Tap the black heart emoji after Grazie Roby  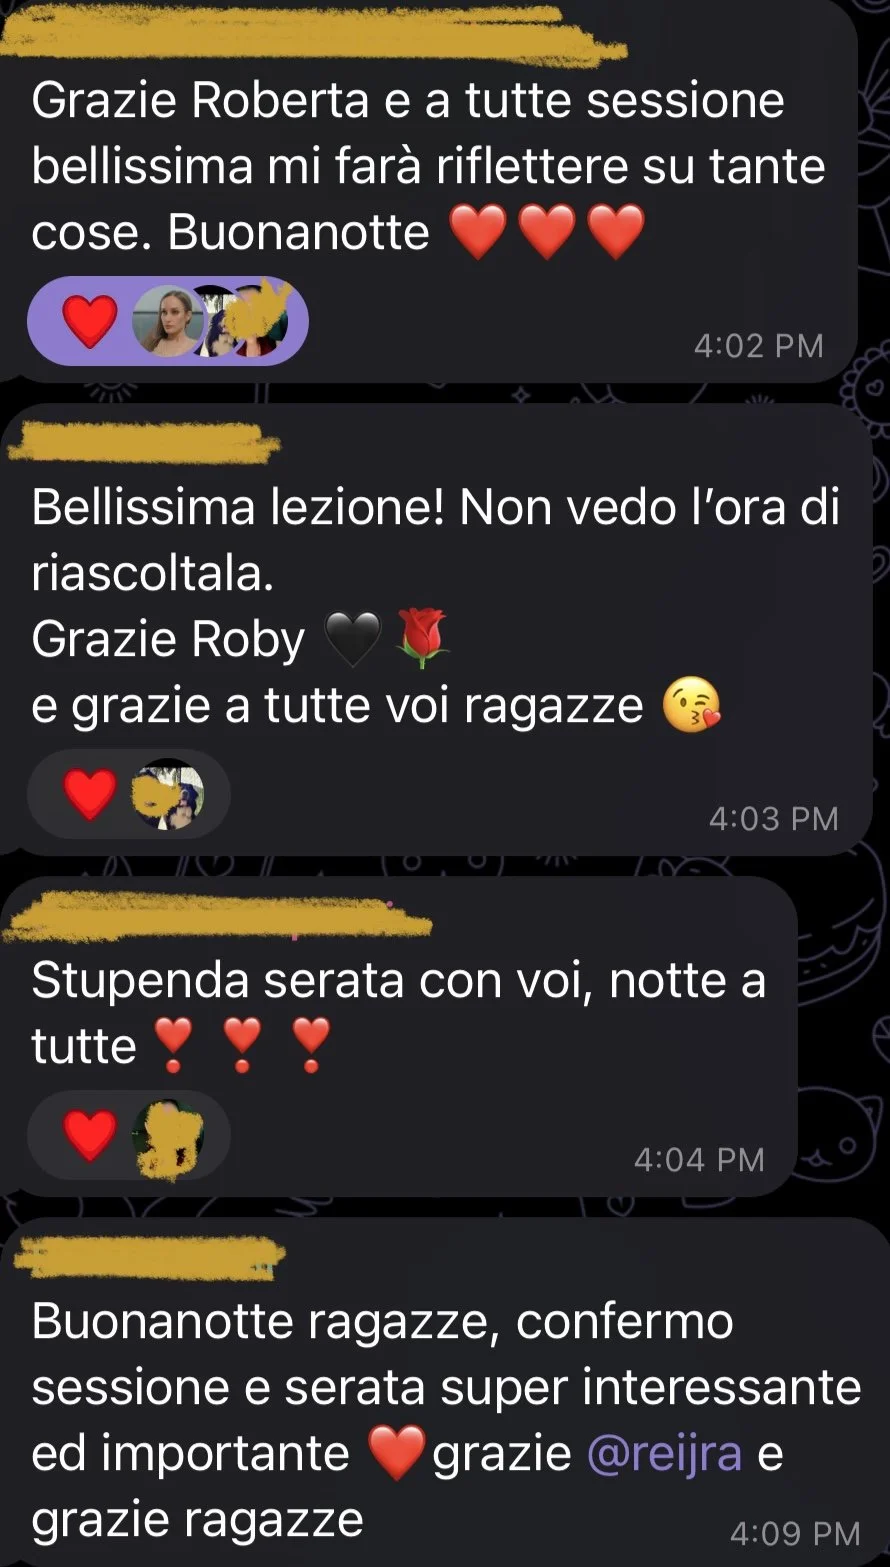(x=354, y=640)
